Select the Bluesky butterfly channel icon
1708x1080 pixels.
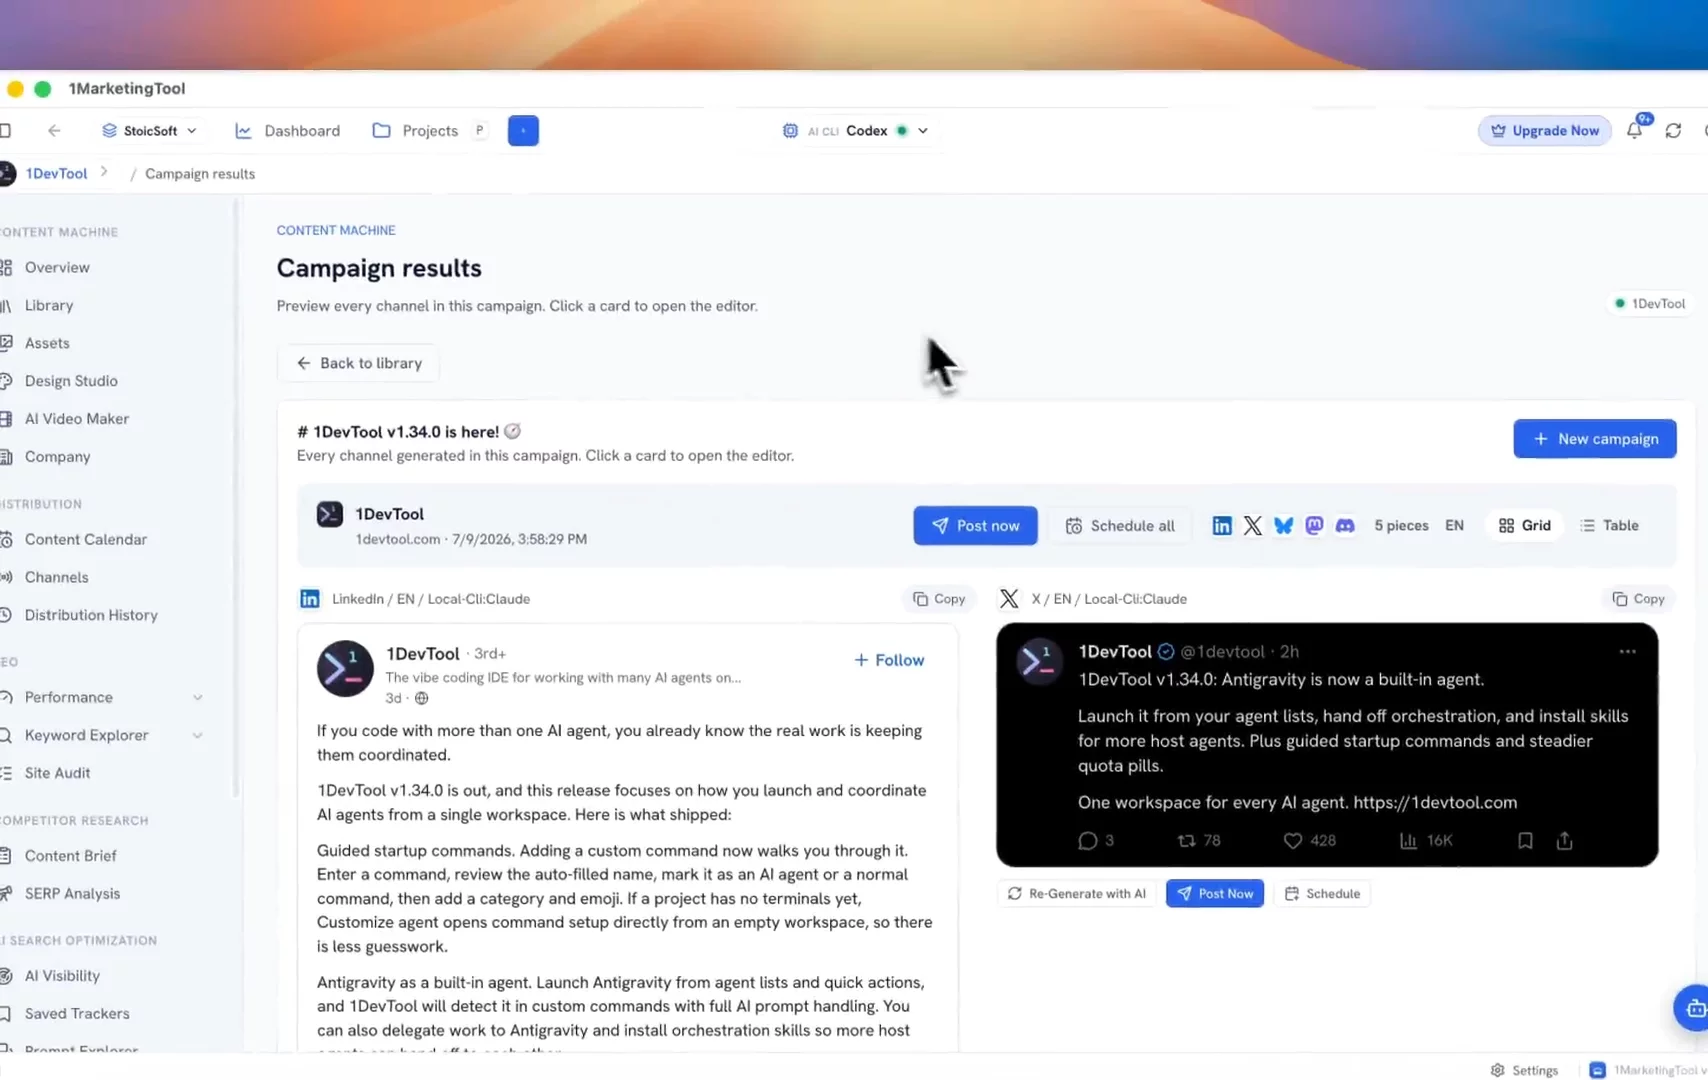coord(1284,526)
